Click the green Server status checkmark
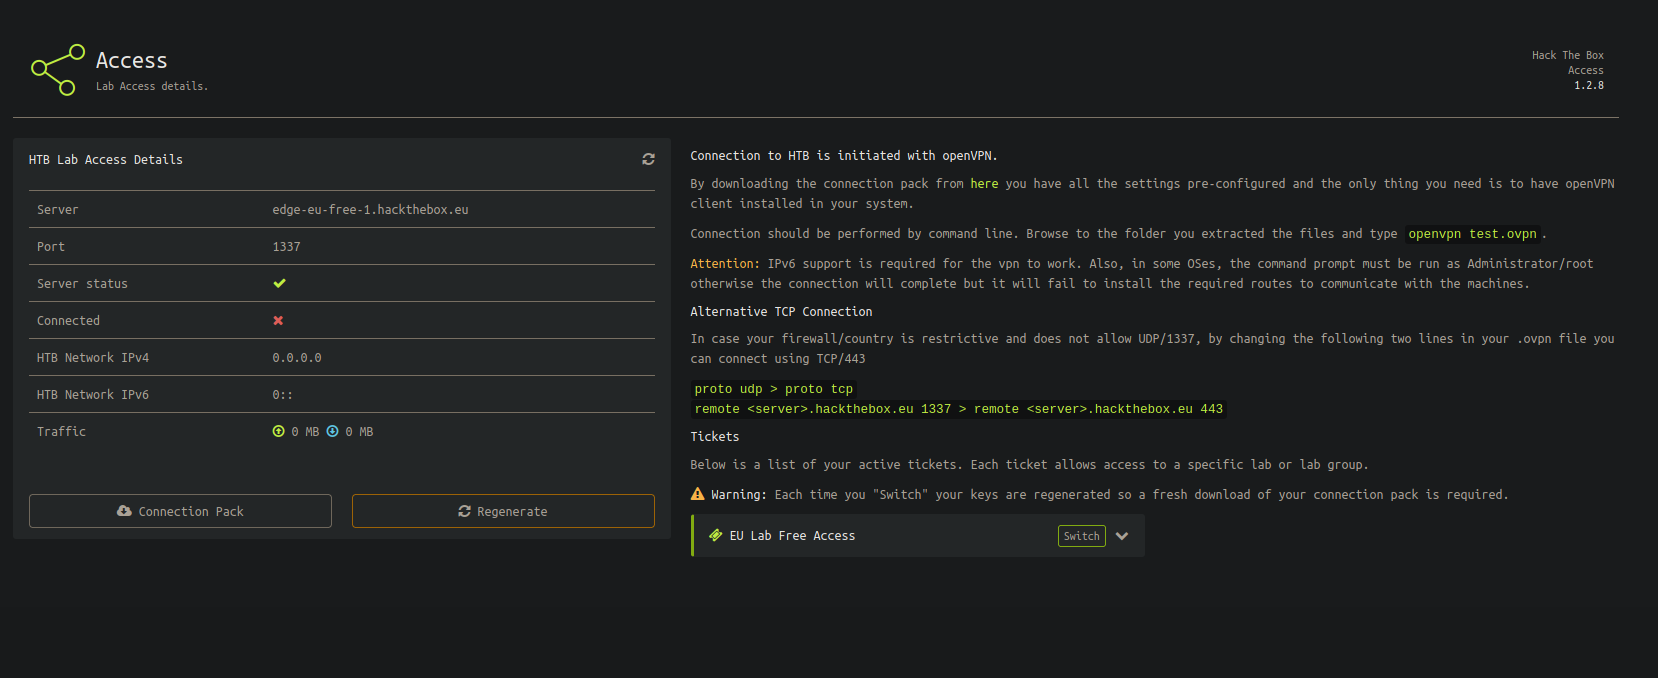Image resolution: width=1658 pixels, height=678 pixels. pyautogui.click(x=279, y=283)
